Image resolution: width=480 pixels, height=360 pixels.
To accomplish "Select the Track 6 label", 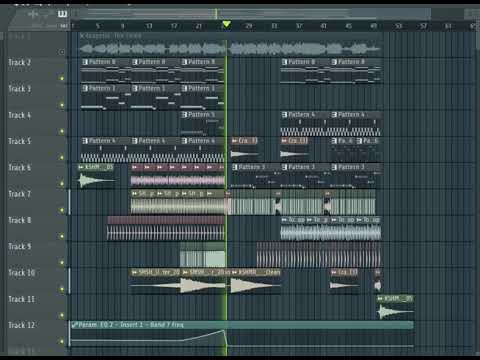I will pyautogui.click(x=19, y=168).
